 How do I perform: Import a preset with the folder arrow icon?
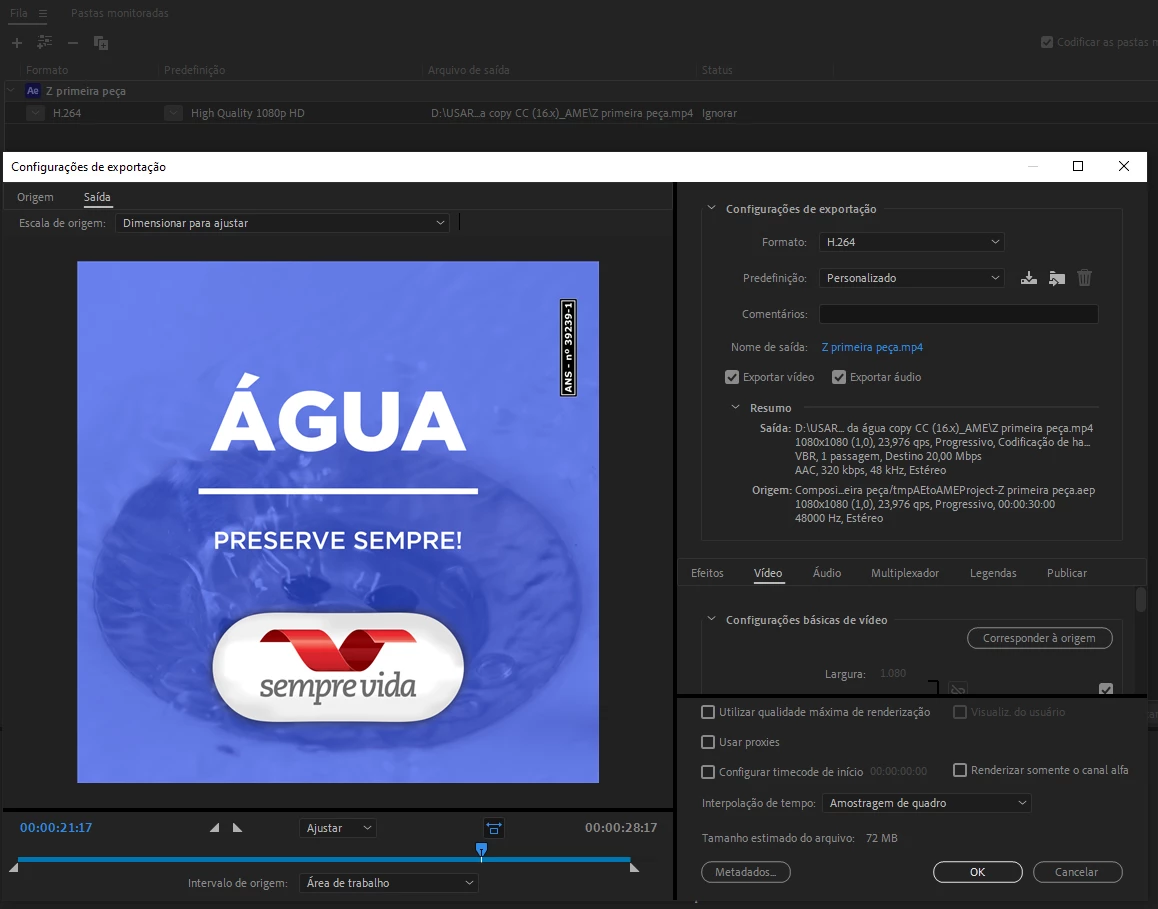pyautogui.click(x=1057, y=278)
